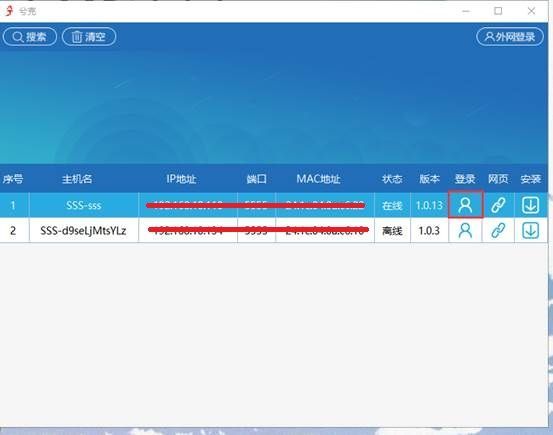Click the 离线 status cell
The height and width of the screenshot is (435, 553).
tap(392, 231)
